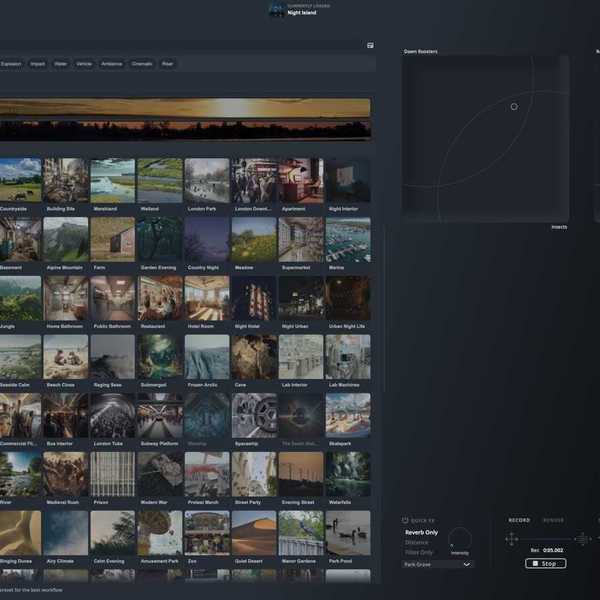Image resolution: width=600 pixels, height=600 pixels.
Task: Select the Lab Interior environment thumbnail
Action: pos(301,357)
